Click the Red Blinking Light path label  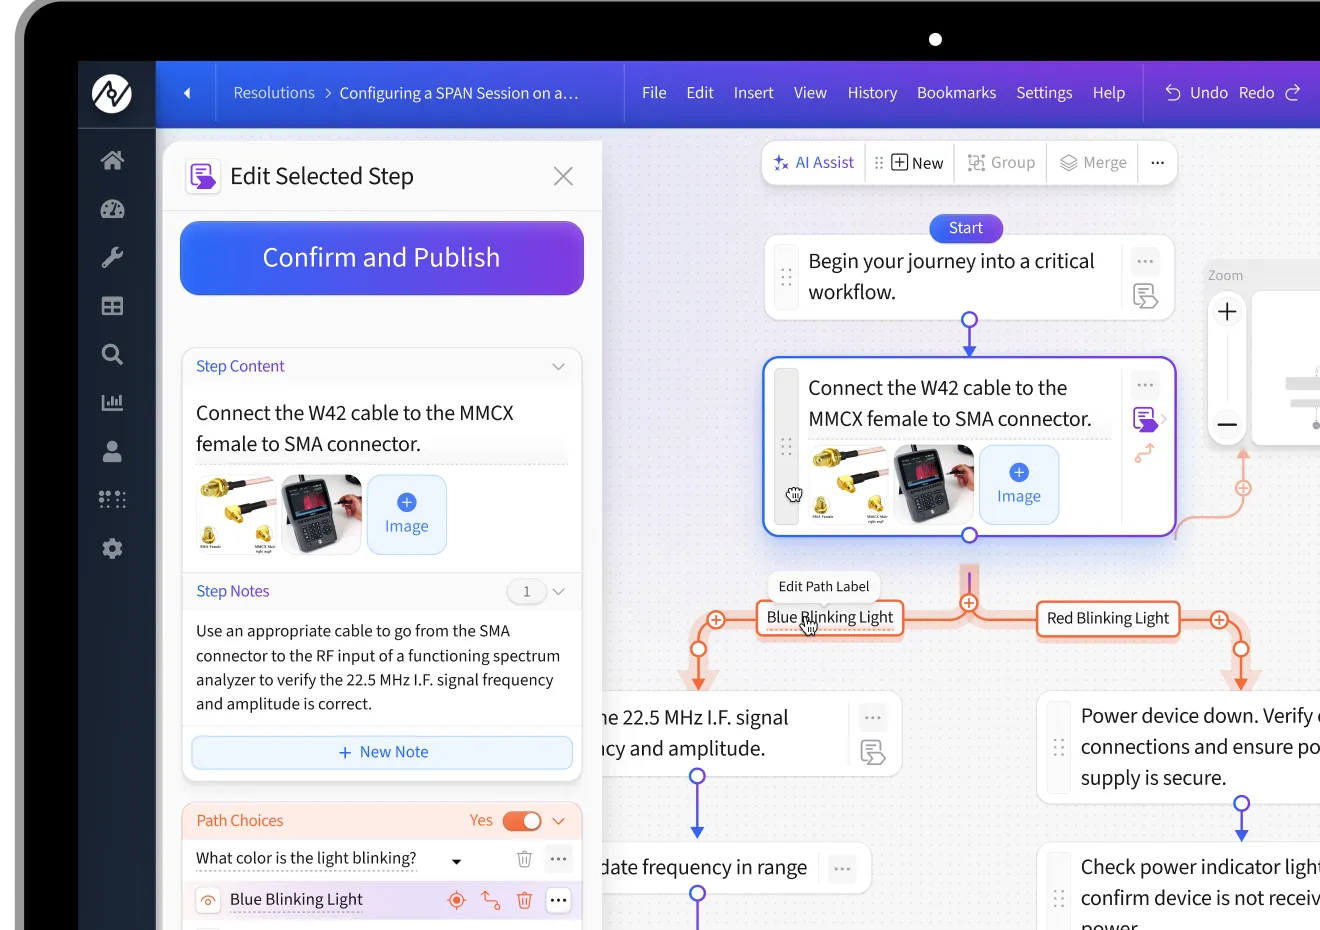[1108, 619]
